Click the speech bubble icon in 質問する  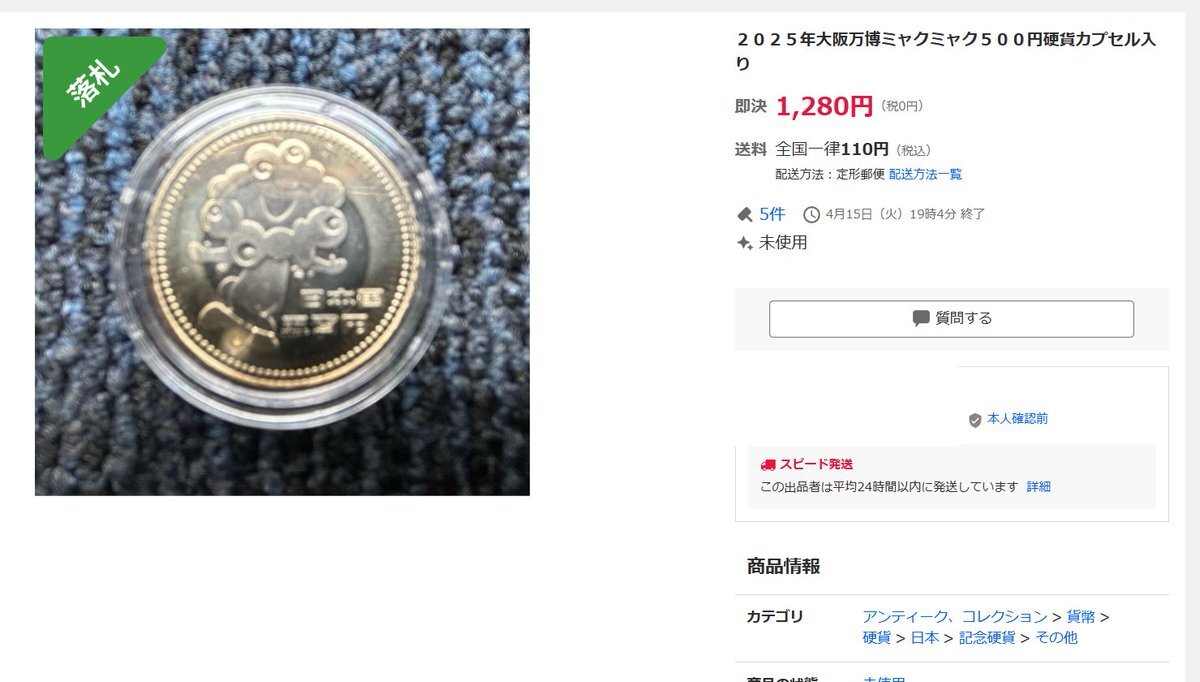pos(921,318)
